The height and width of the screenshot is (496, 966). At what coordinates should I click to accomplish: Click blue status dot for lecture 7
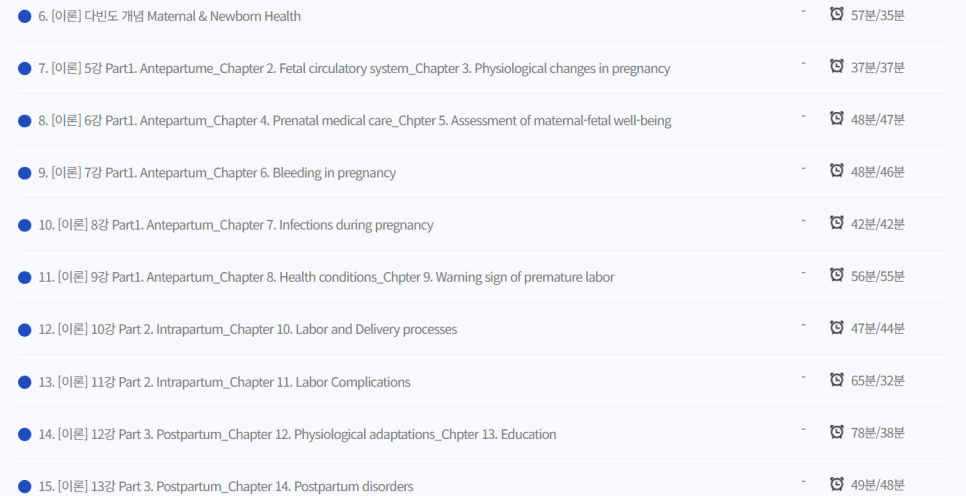point(25,69)
